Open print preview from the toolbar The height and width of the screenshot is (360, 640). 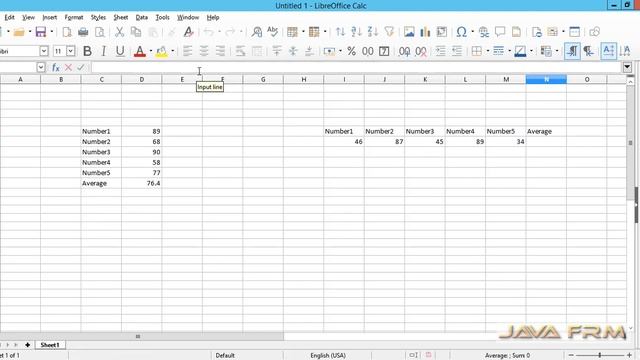(x=100, y=32)
